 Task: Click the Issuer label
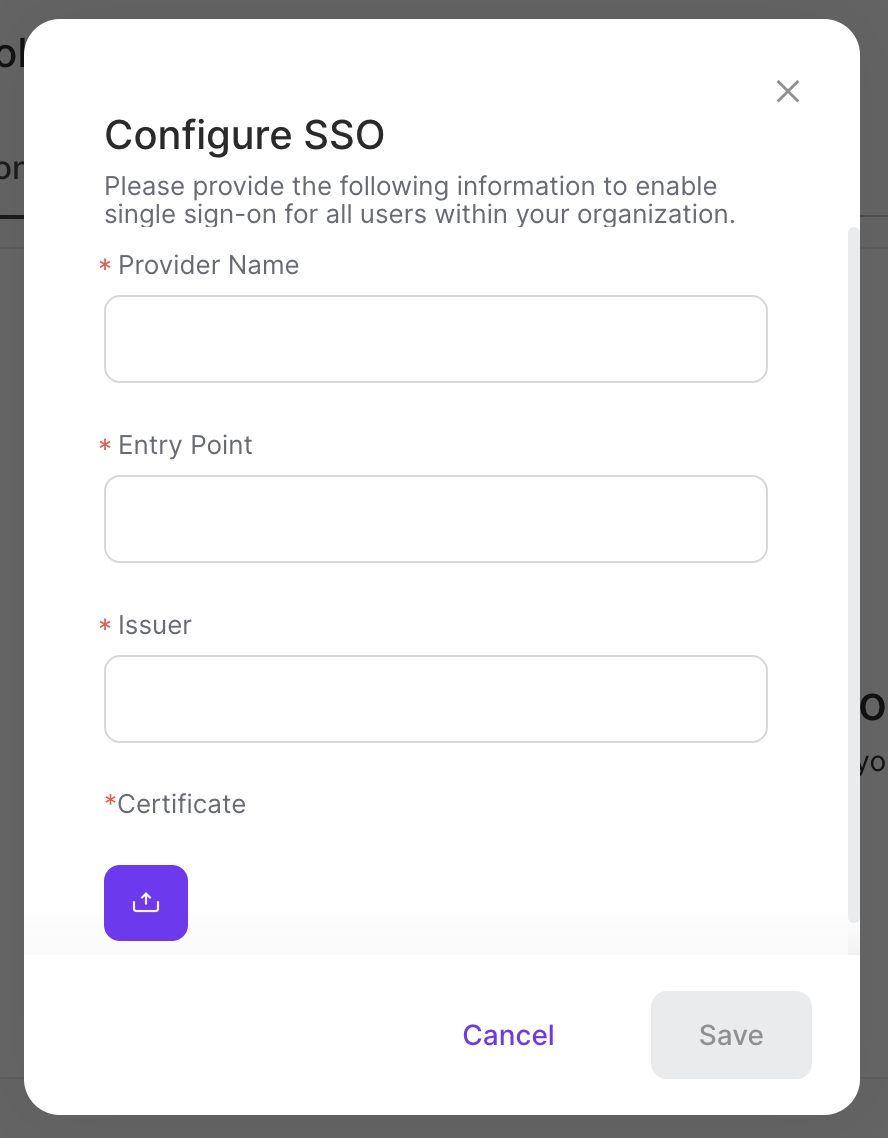coord(155,625)
